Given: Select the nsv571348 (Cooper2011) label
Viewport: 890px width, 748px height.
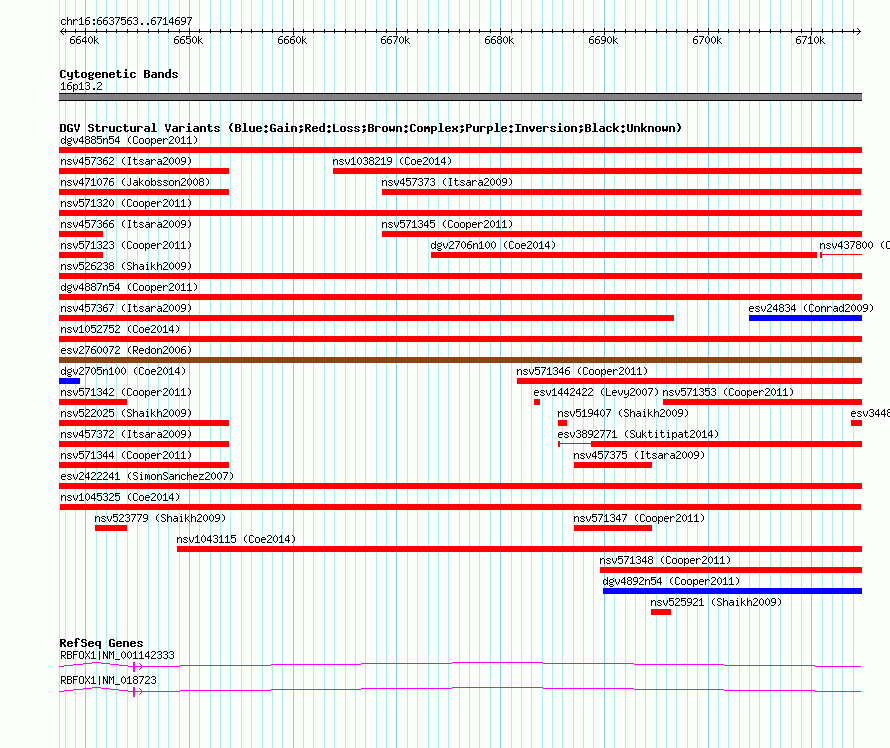Looking at the screenshot, I should 665,560.
